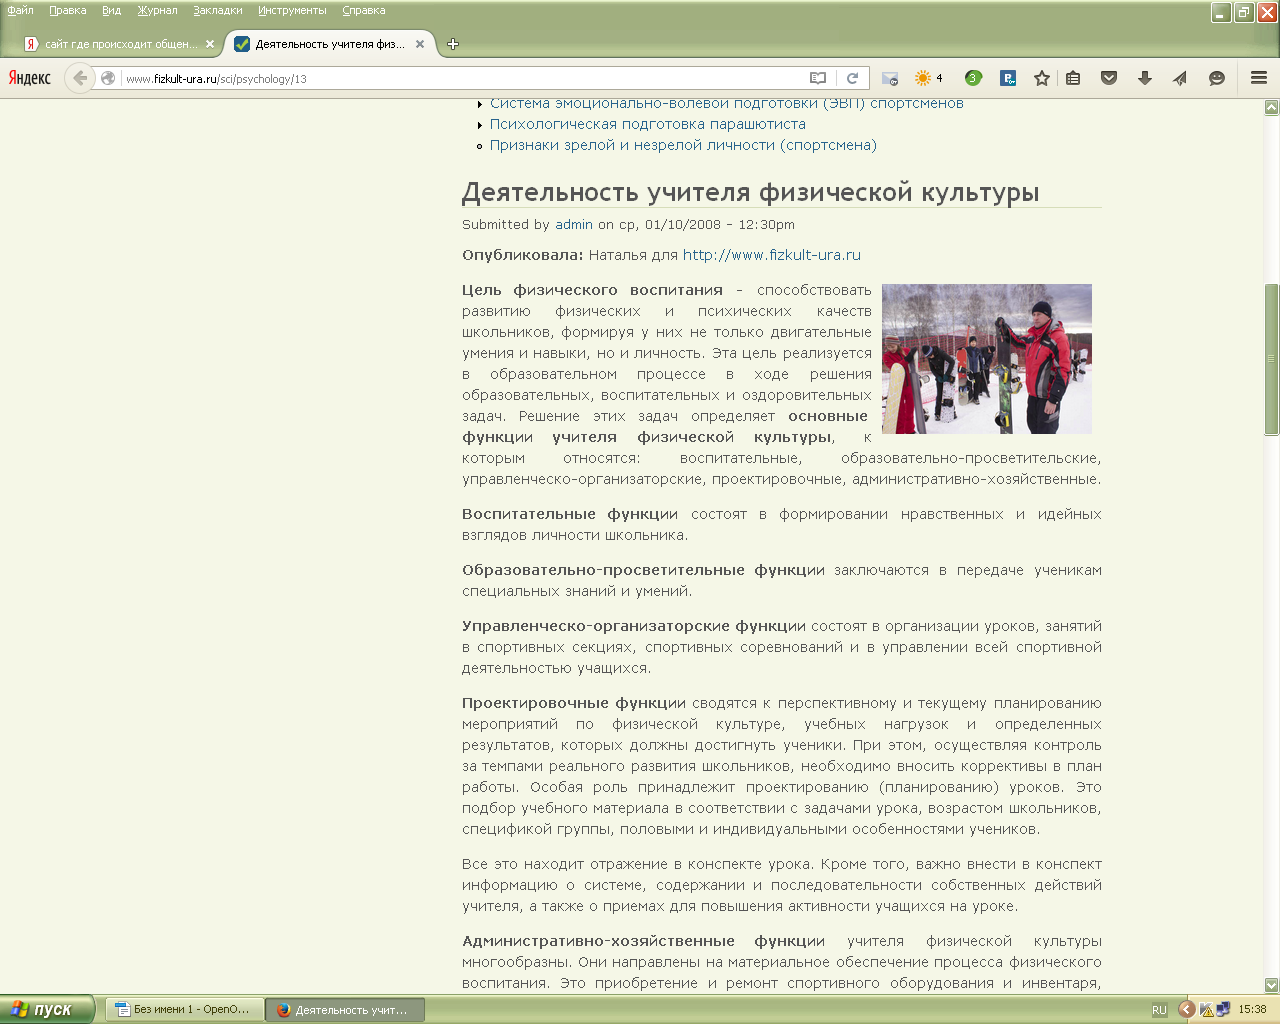Close the 'Деятельность учителя физ...' tab
Image resolution: width=1280 pixels, height=1024 pixels.
(420, 44)
